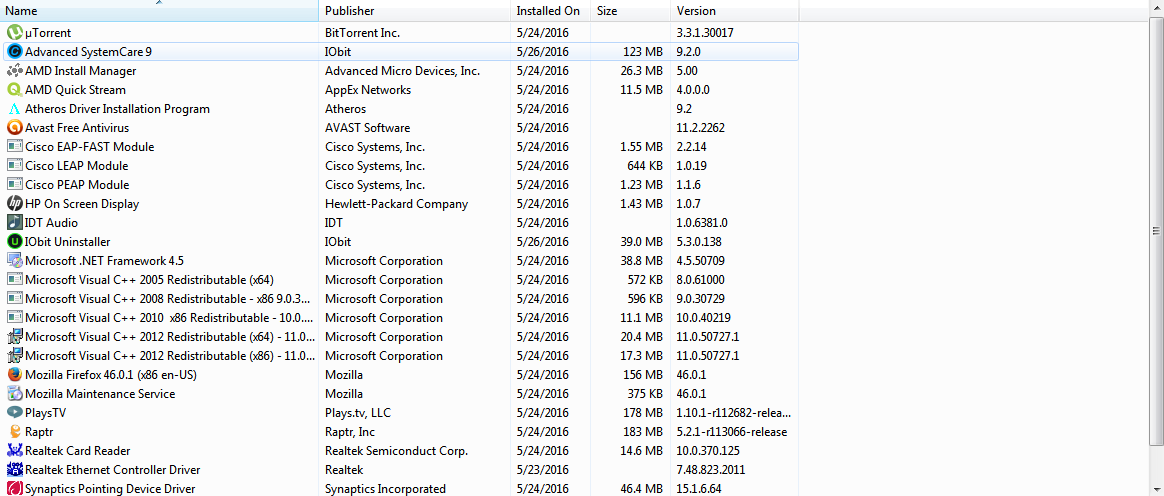Screen dimensions: 1164x496
Task: Click the Synaptics Pointing Device Driver icon
Action: pyautogui.click(x=15, y=489)
